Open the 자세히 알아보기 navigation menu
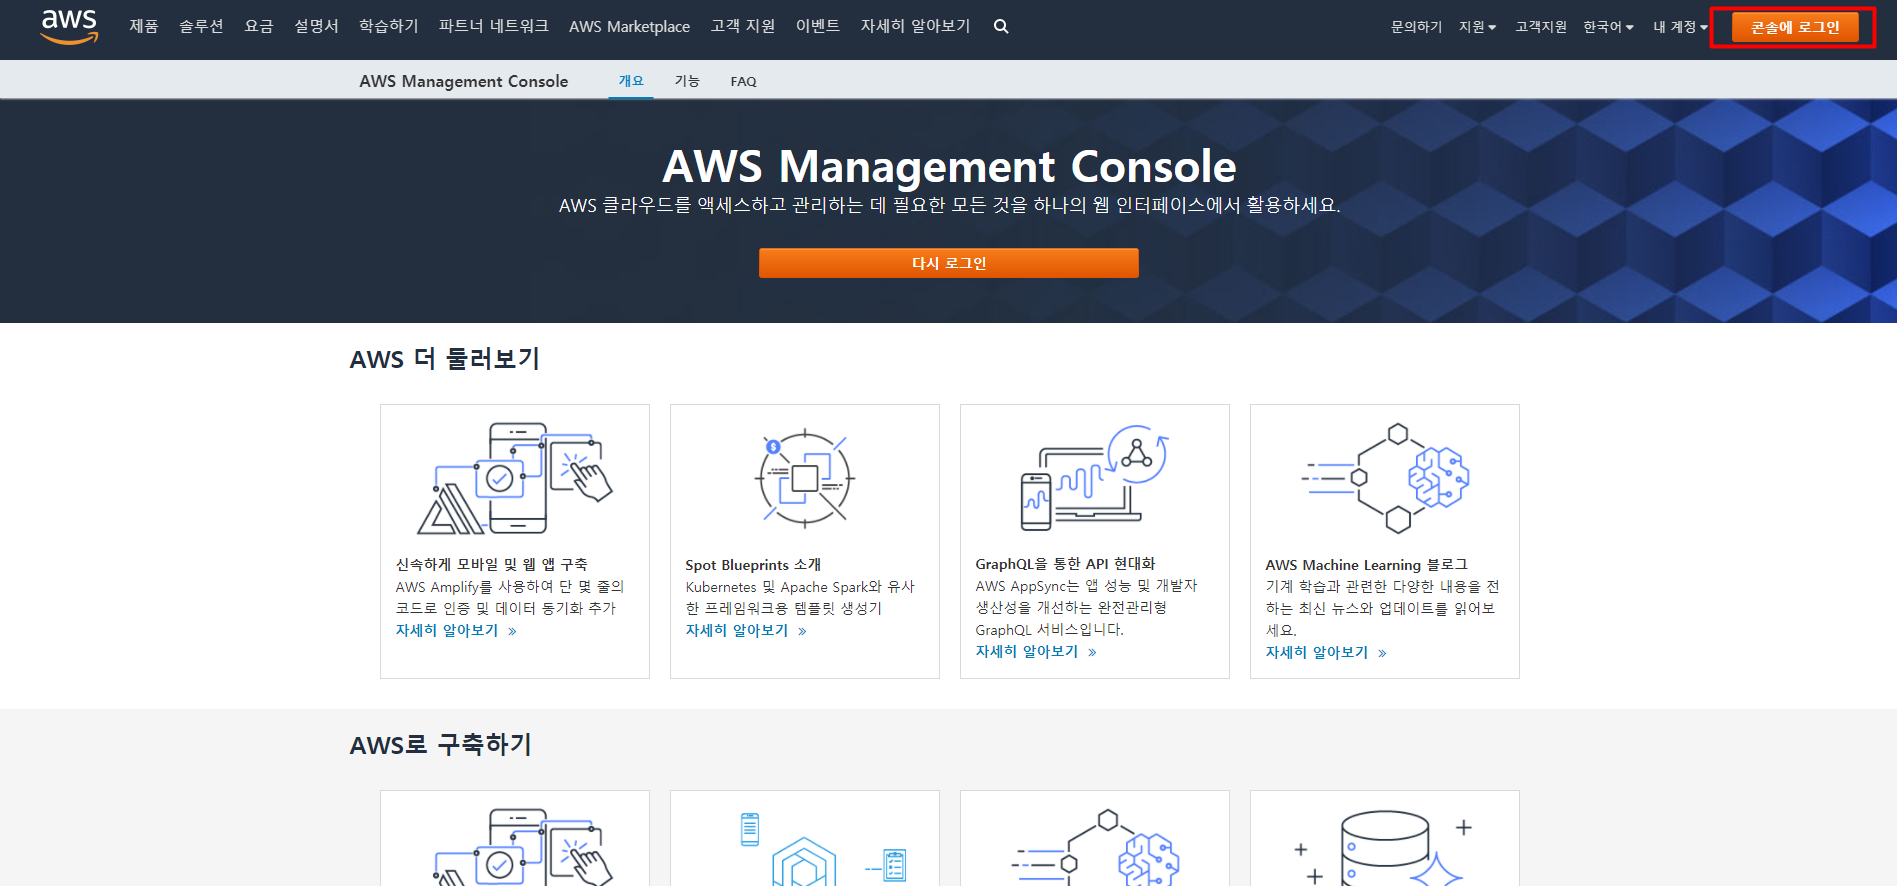This screenshot has height=886, width=1897. pos(916,26)
